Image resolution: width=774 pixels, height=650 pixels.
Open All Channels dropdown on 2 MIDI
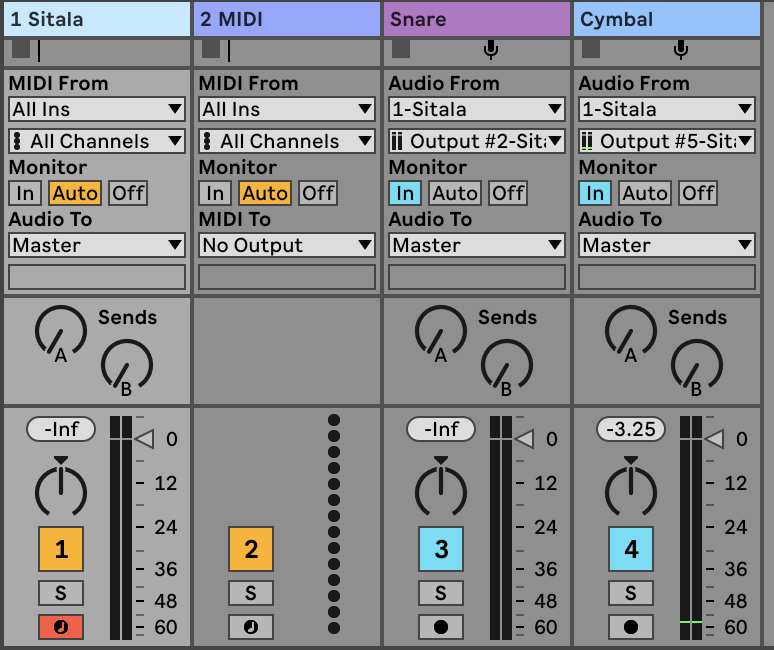coord(287,141)
